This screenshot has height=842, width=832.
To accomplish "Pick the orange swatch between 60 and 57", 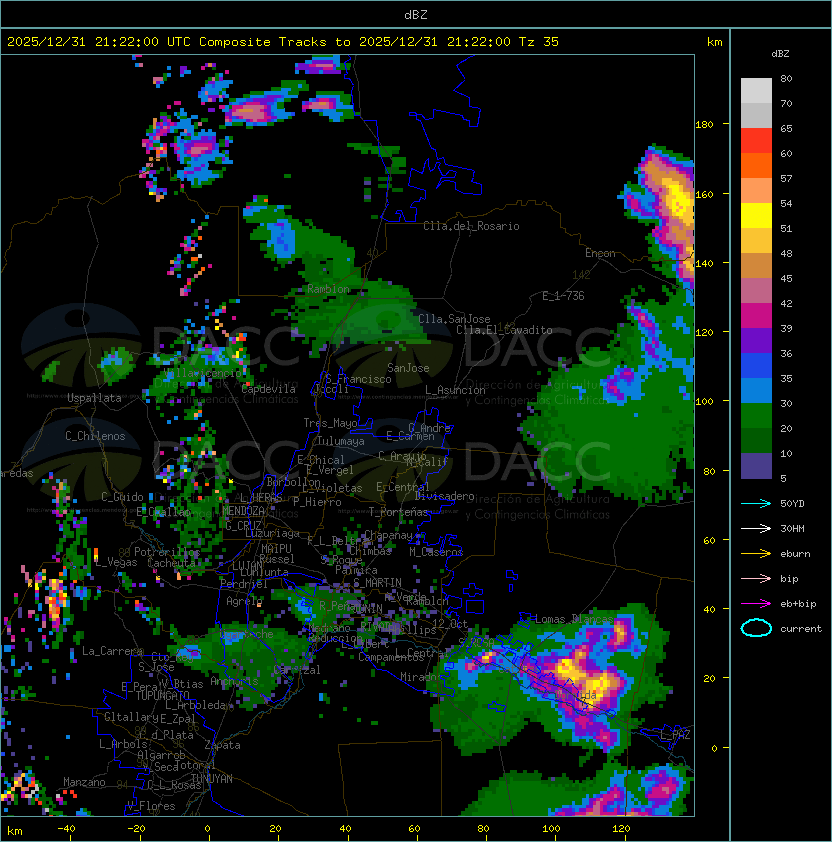I will [756, 166].
